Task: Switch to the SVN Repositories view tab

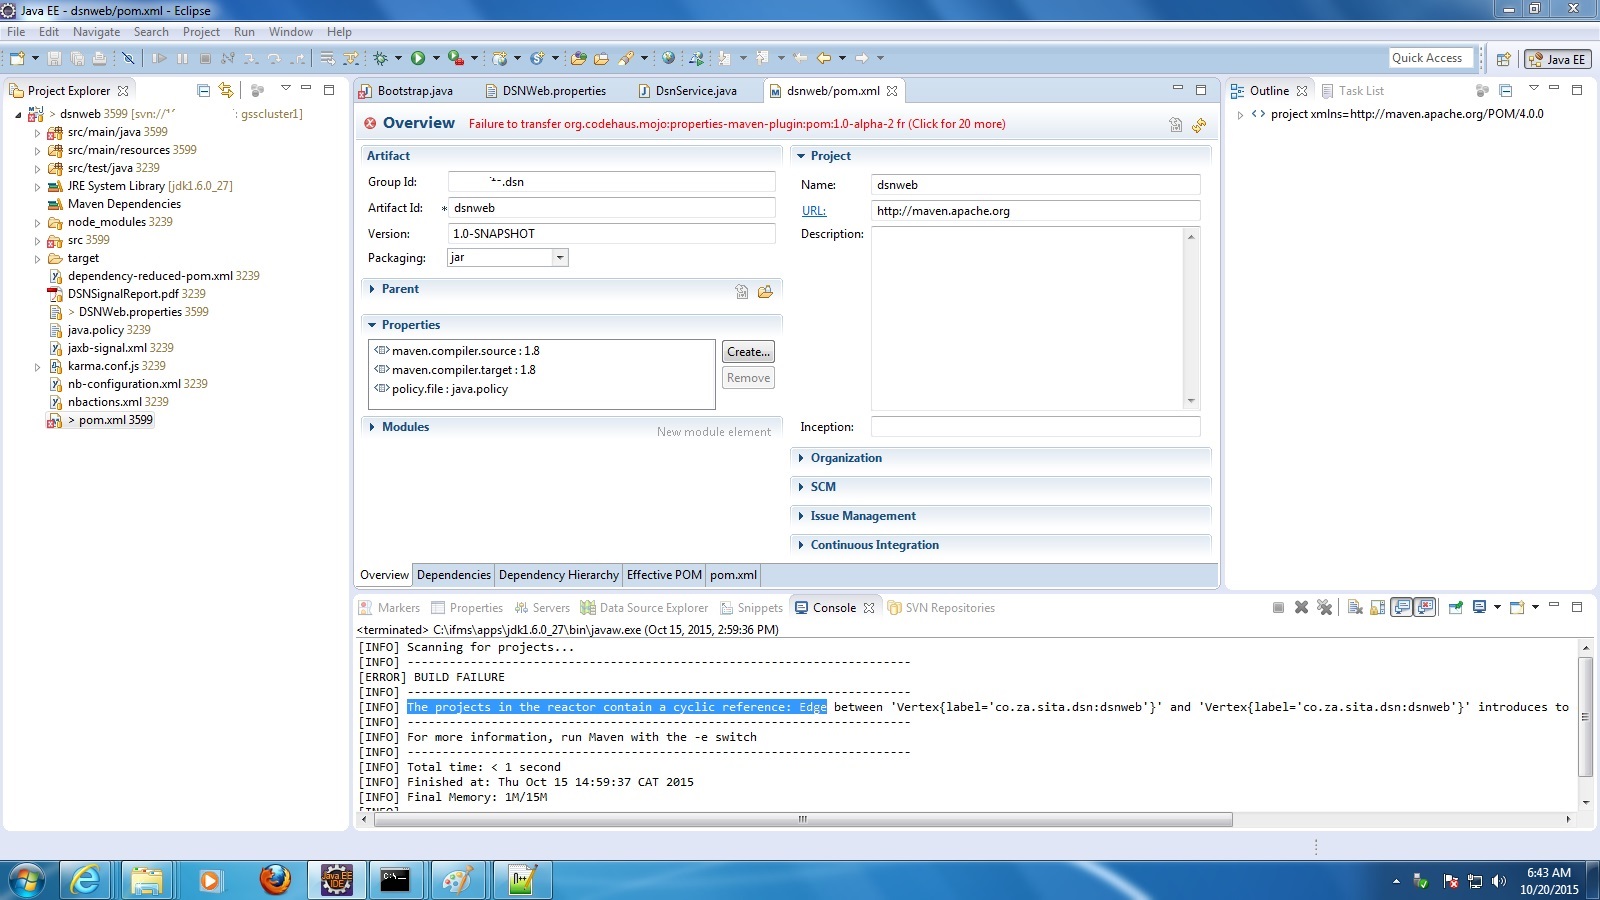Action: click(941, 608)
